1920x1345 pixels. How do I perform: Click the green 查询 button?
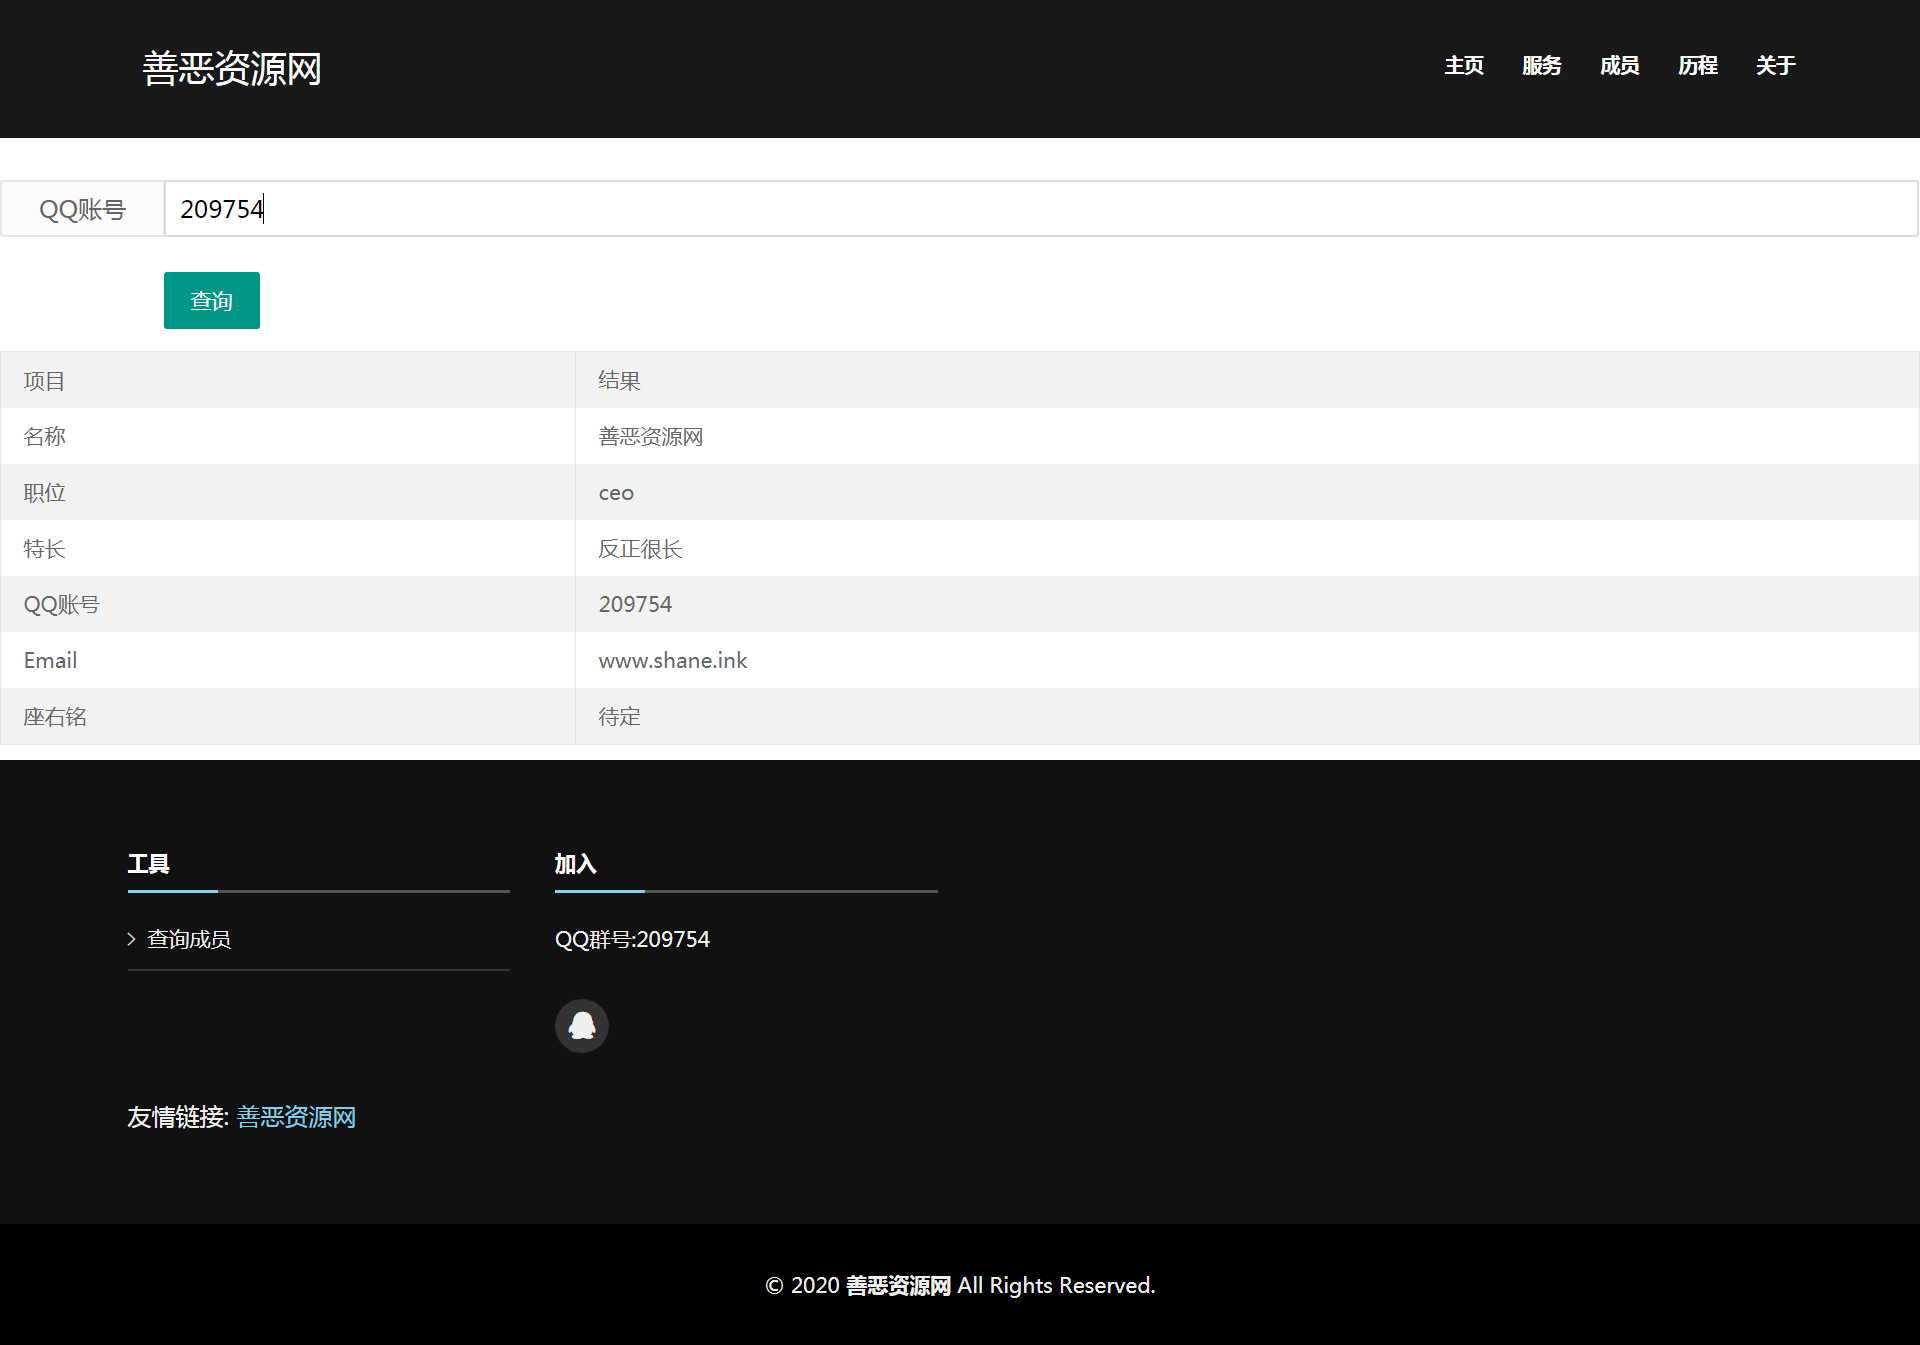(212, 300)
